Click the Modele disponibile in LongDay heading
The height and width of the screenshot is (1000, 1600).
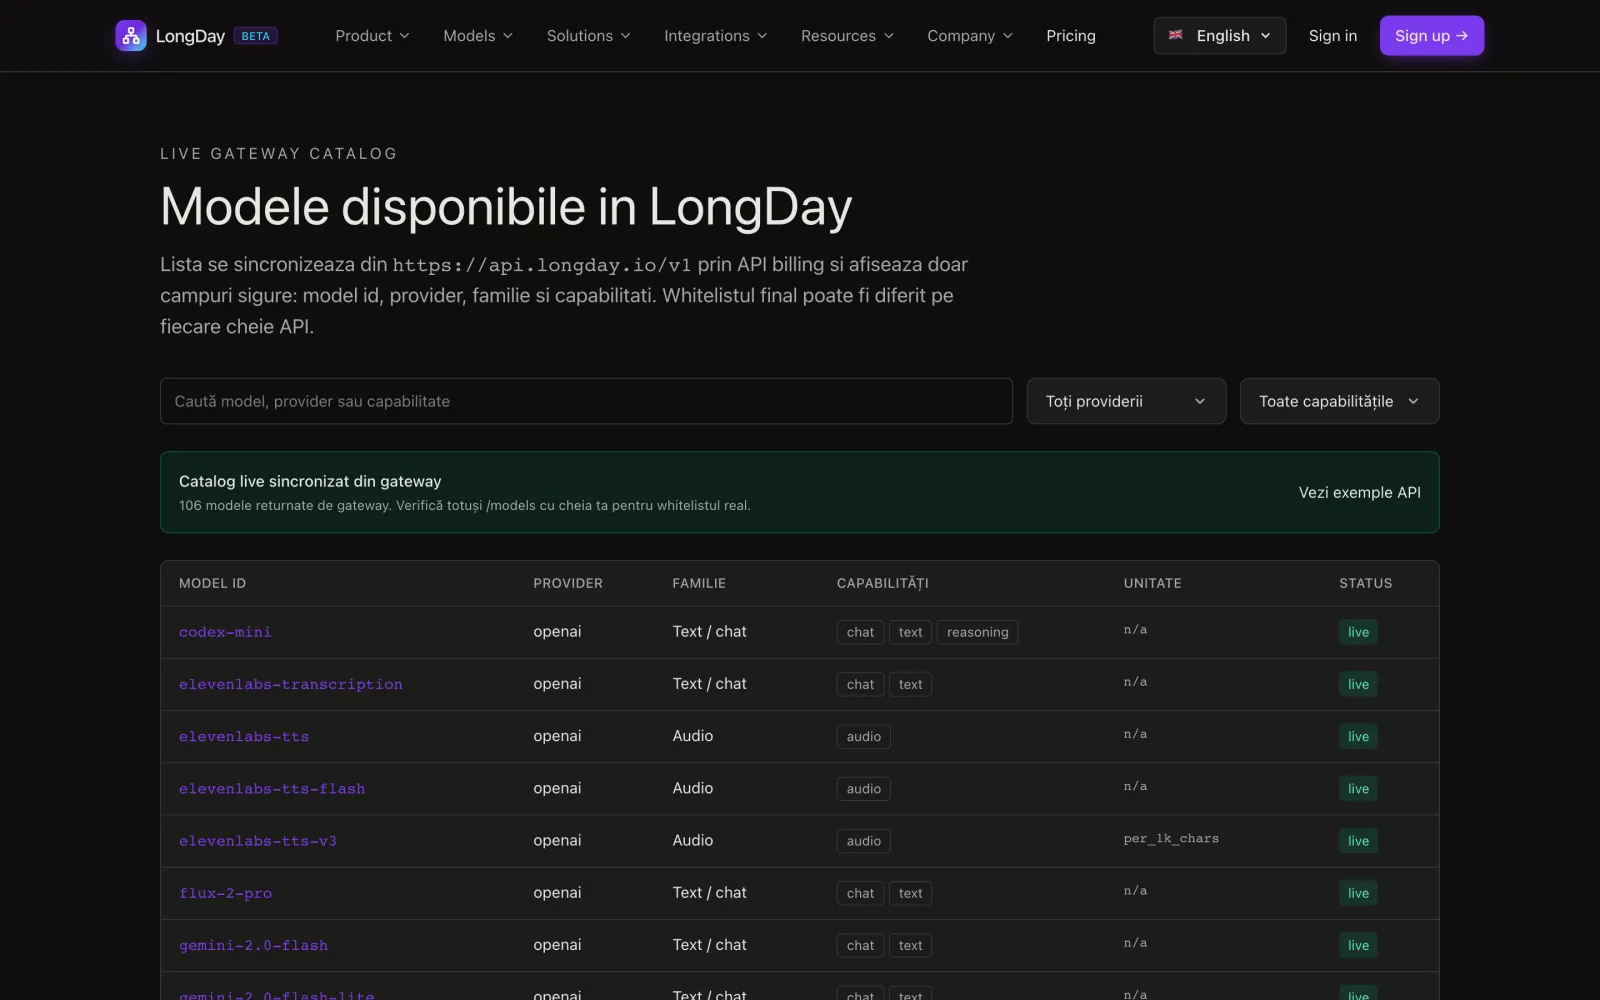tap(506, 207)
